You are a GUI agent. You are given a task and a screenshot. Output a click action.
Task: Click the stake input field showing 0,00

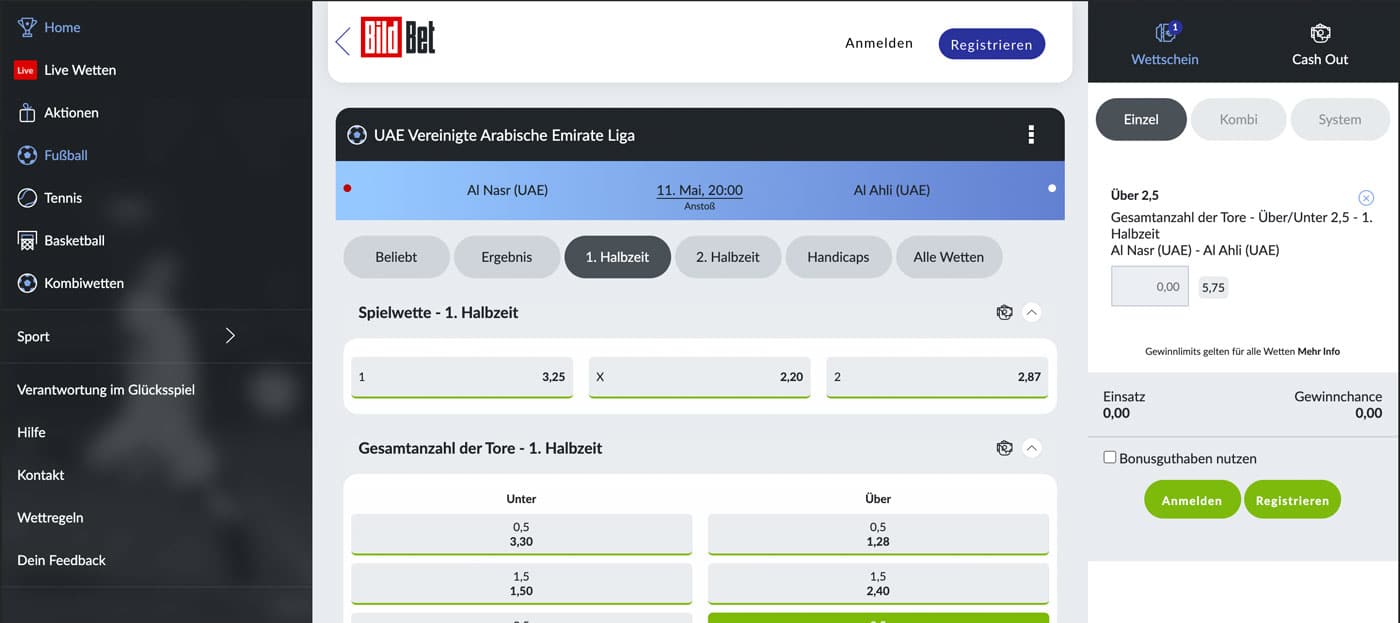(1150, 286)
